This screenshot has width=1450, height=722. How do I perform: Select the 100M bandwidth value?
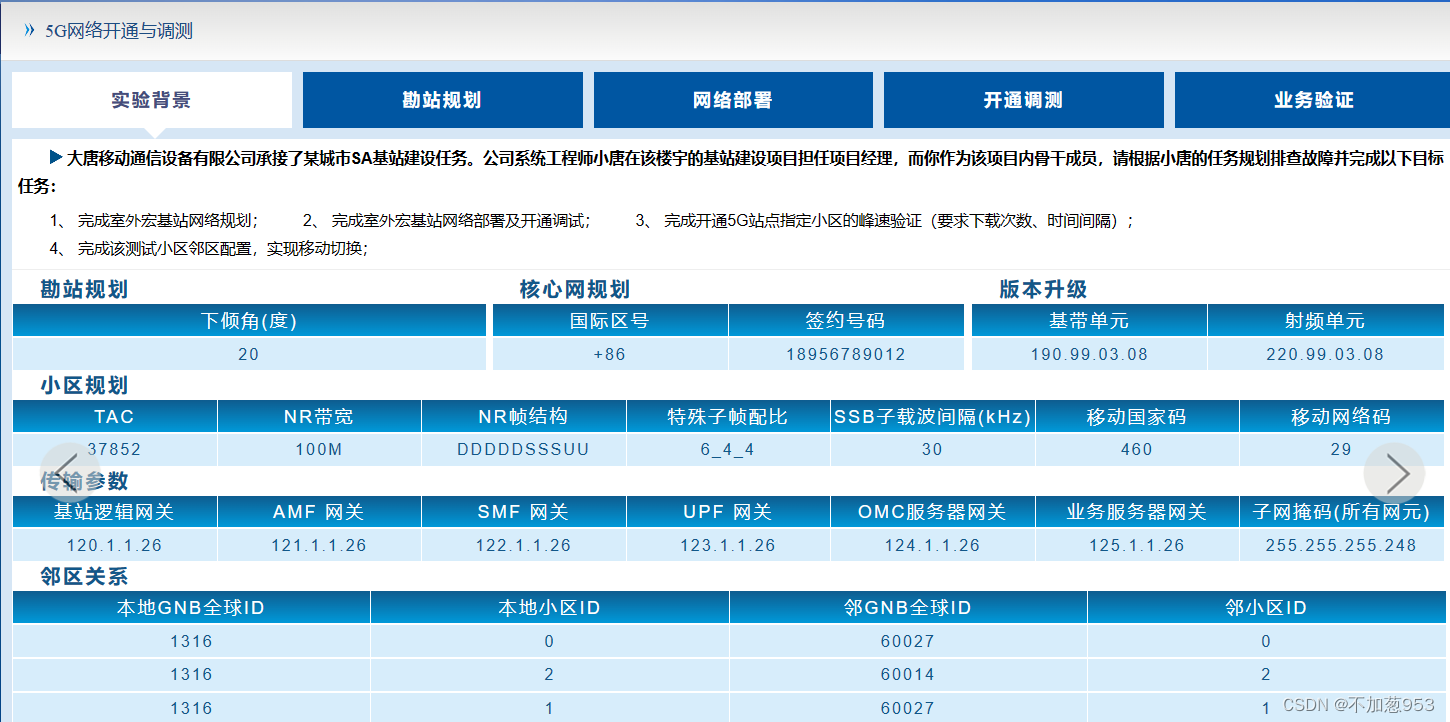pos(319,450)
